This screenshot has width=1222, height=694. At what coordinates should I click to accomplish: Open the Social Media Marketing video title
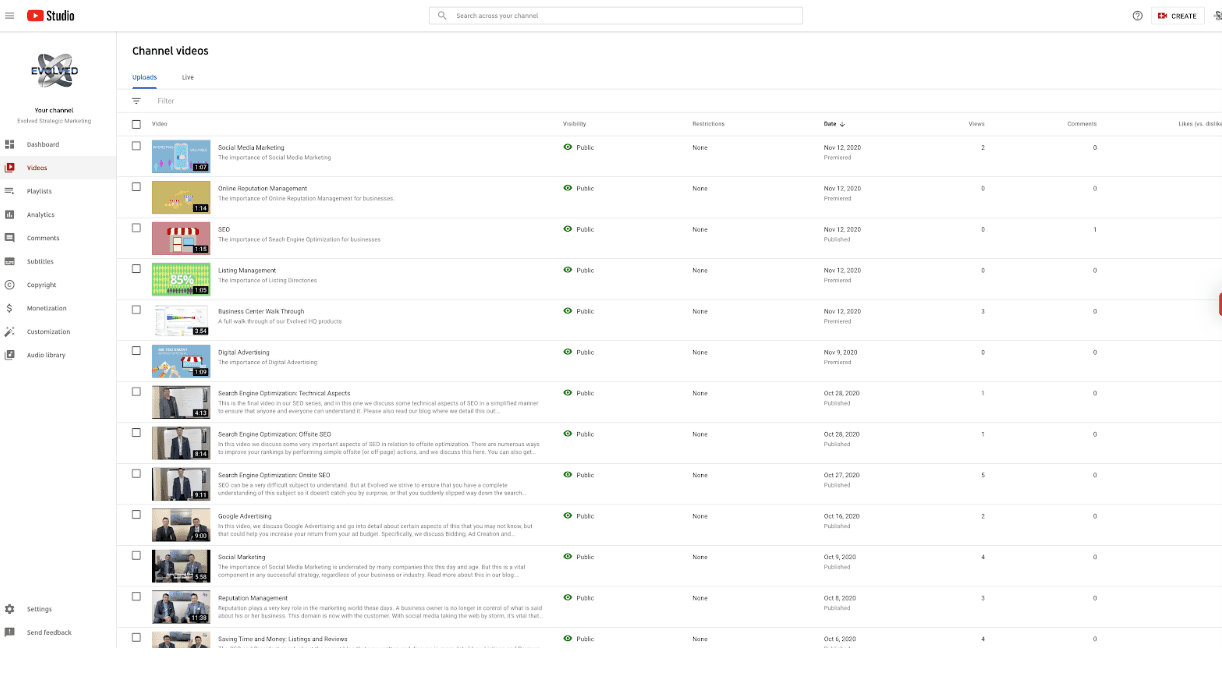tap(251, 147)
